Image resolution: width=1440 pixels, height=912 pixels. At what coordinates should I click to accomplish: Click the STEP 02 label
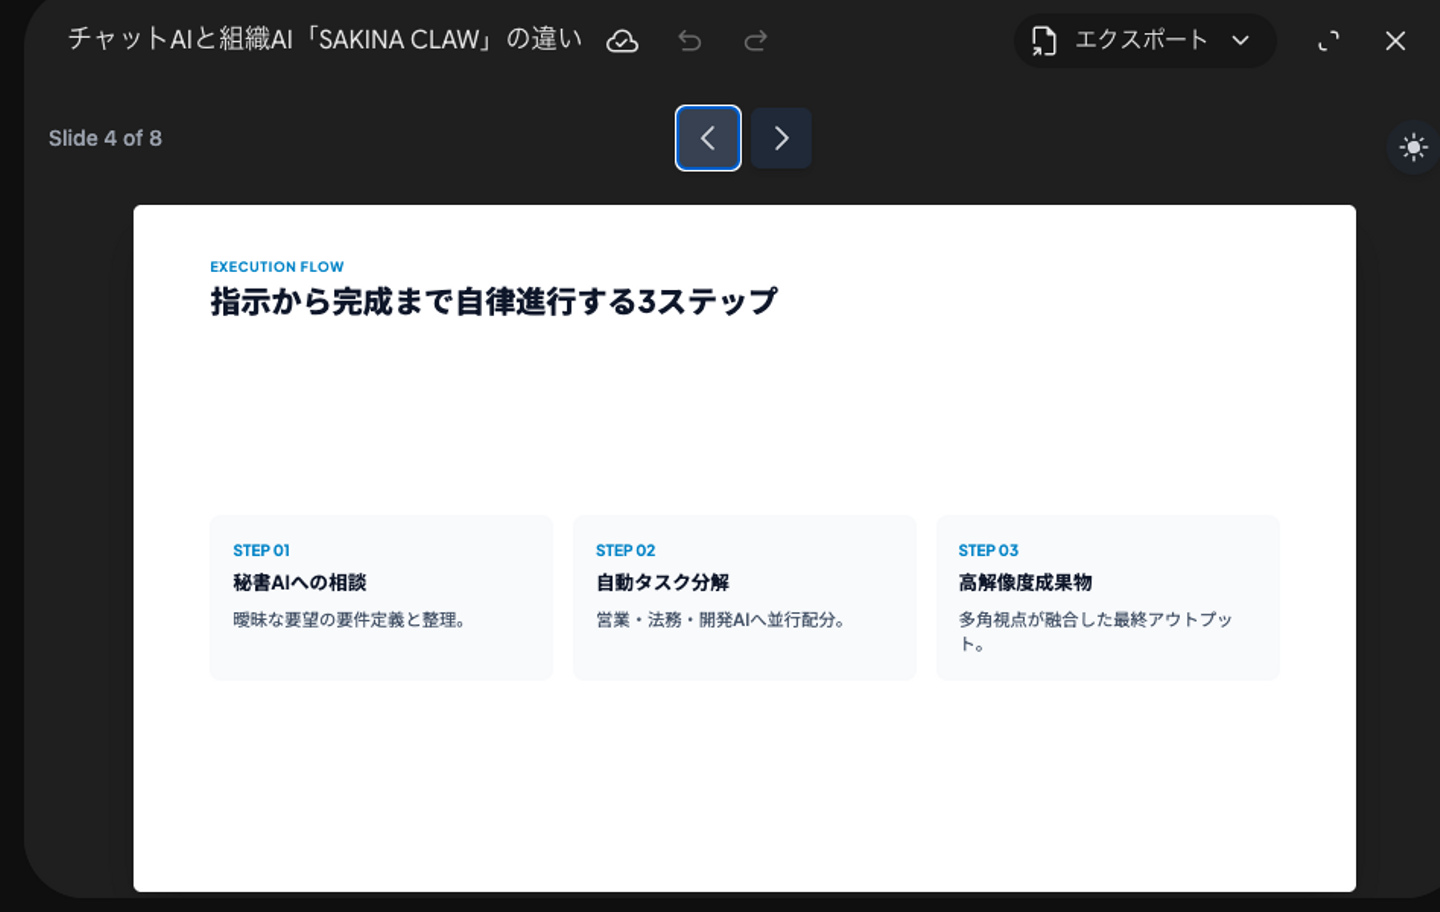(625, 550)
